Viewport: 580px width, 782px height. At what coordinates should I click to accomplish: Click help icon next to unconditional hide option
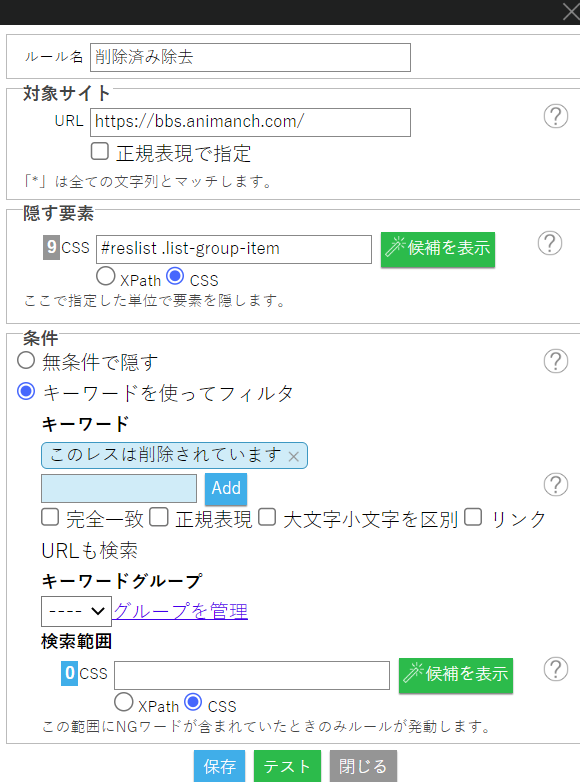(556, 361)
